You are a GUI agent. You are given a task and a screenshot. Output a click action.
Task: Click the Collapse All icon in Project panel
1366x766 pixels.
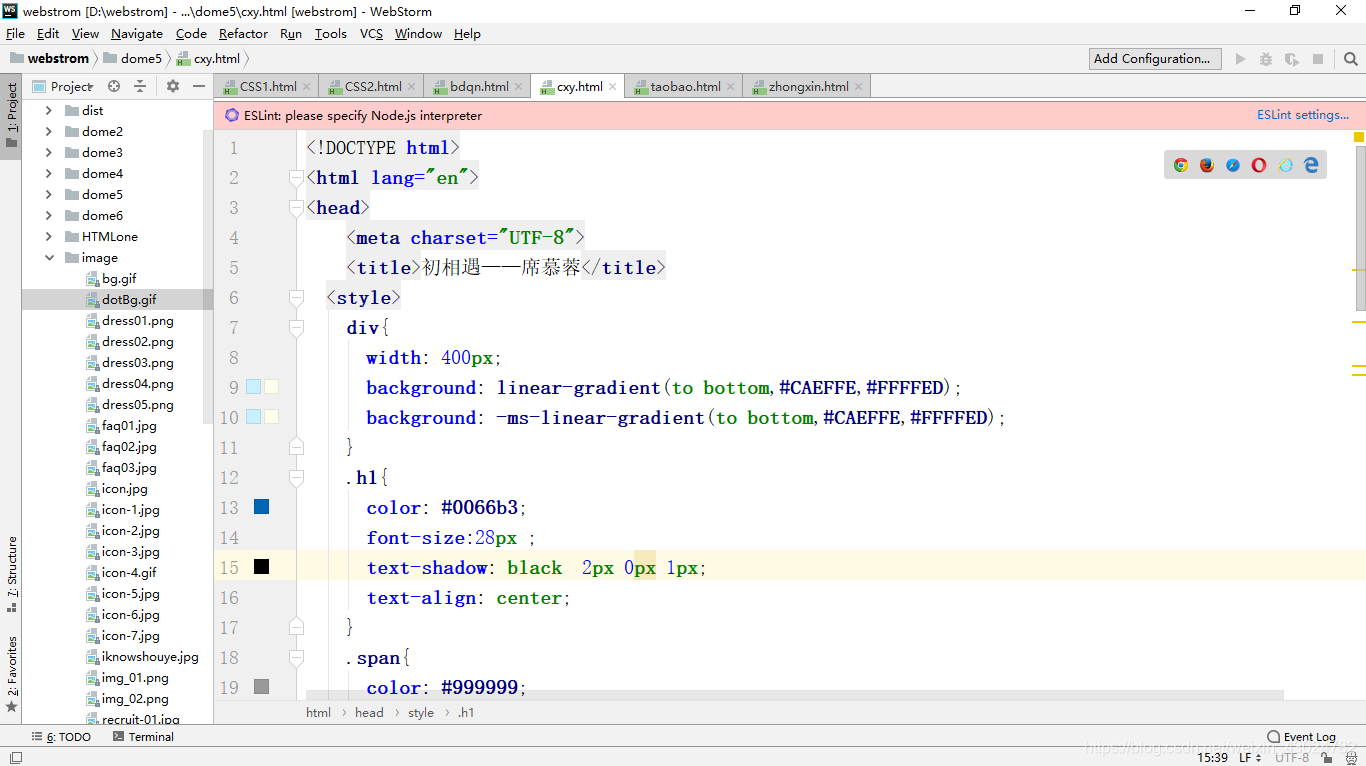(x=140, y=86)
